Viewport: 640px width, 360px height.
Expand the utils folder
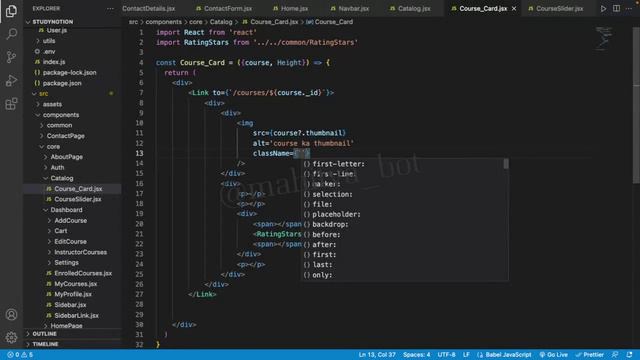[49, 41]
